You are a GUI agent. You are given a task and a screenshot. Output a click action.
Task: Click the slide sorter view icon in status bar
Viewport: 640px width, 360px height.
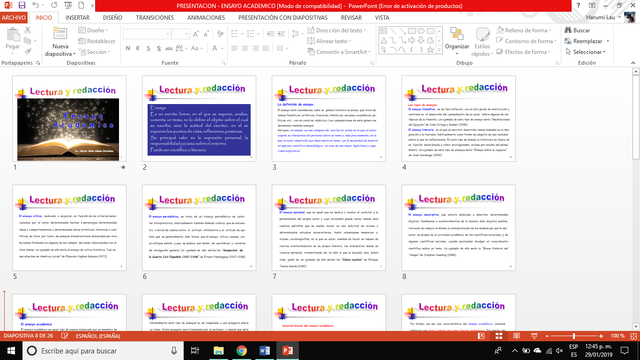pos(499,336)
